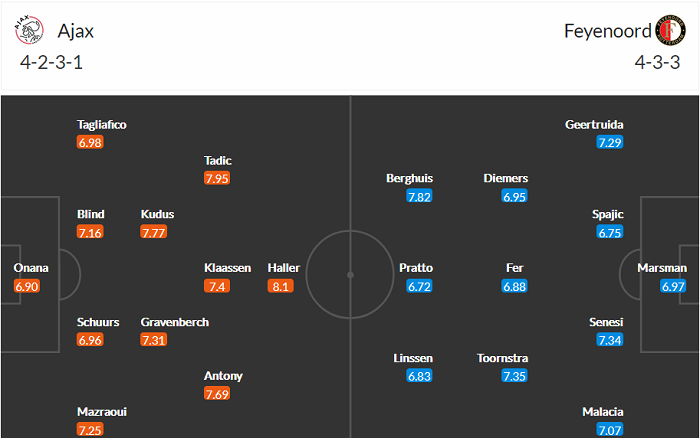Viewport: 700px width, 438px height.
Task: Click the Feyenoord 4-3-3 formation label
Action: tap(657, 62)
